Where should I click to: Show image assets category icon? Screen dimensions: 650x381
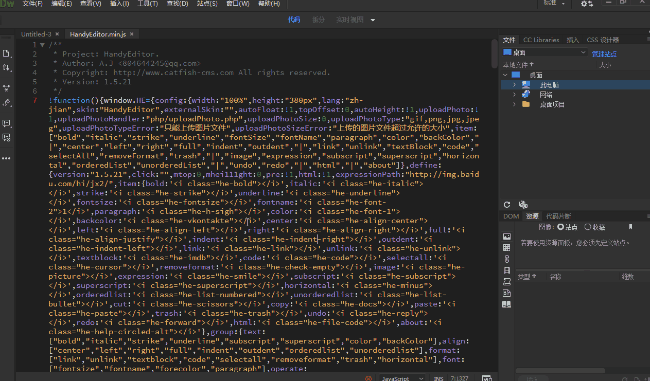(x=507, y=236)
